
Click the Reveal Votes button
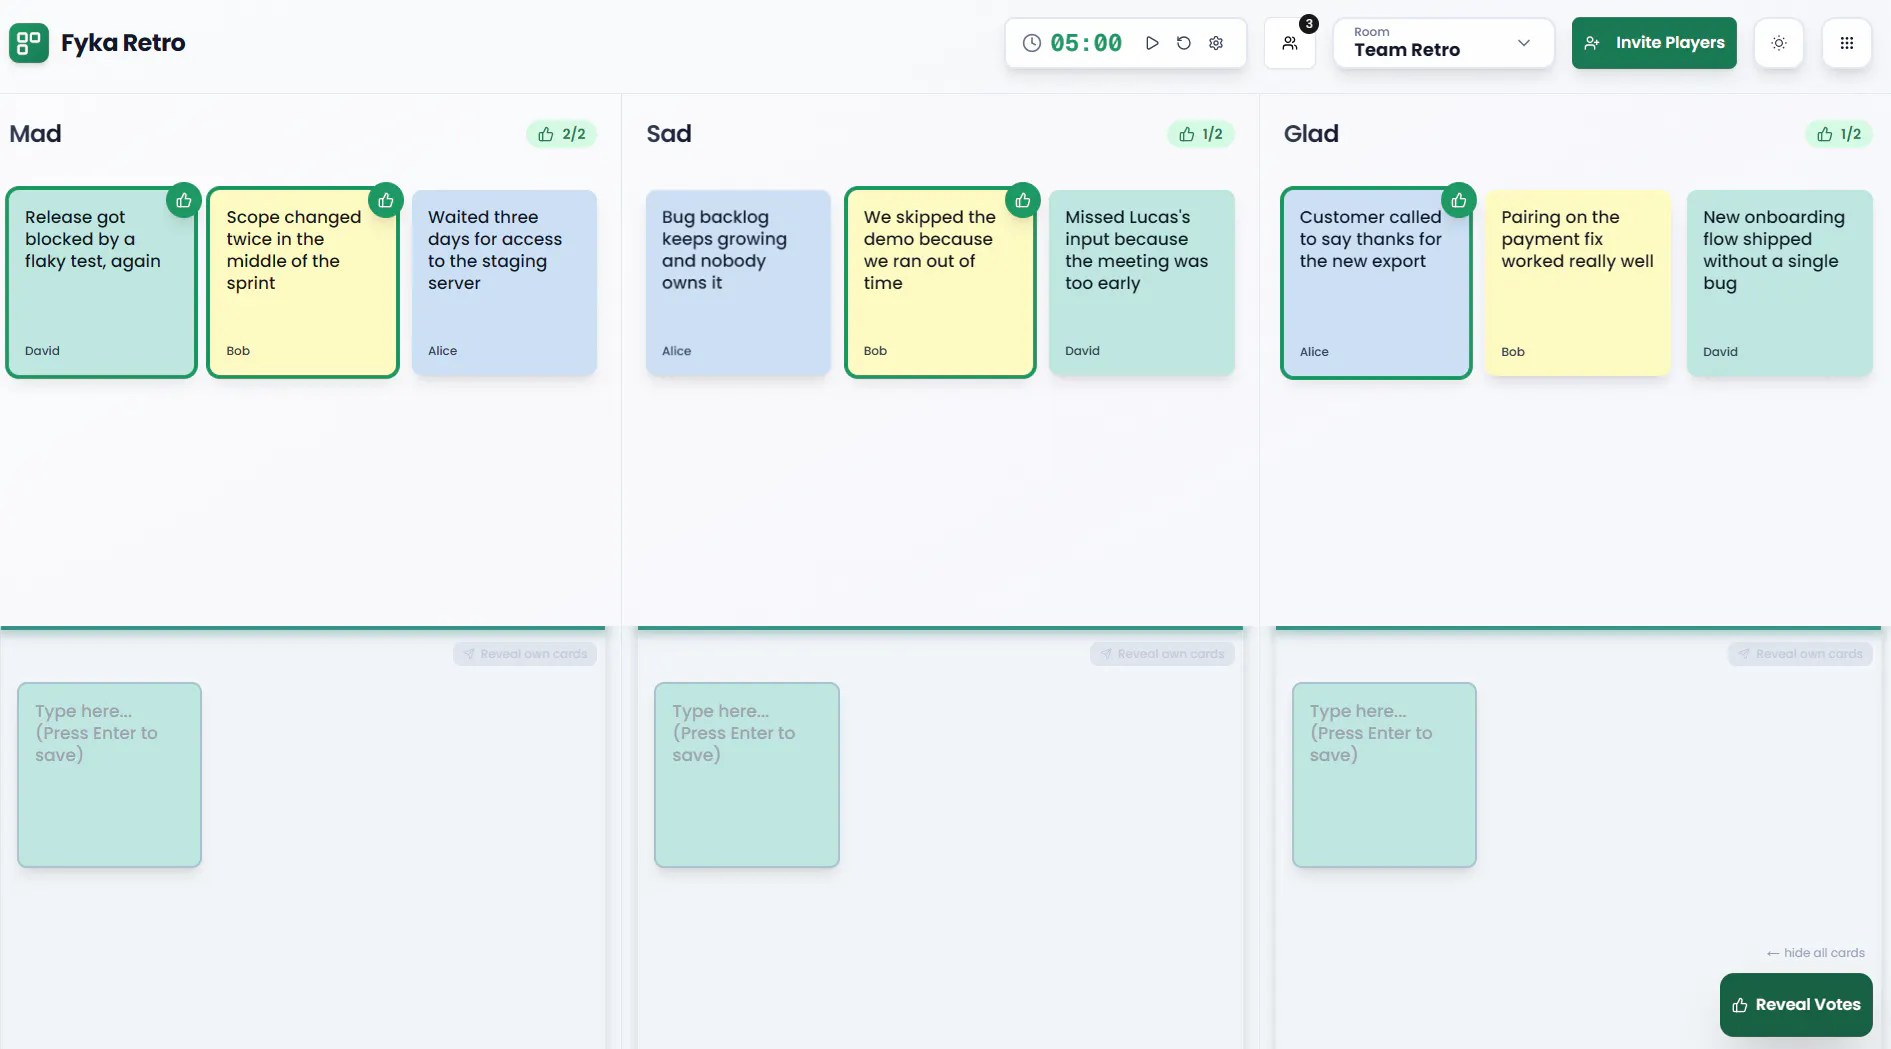[x=1796, y=1005]
